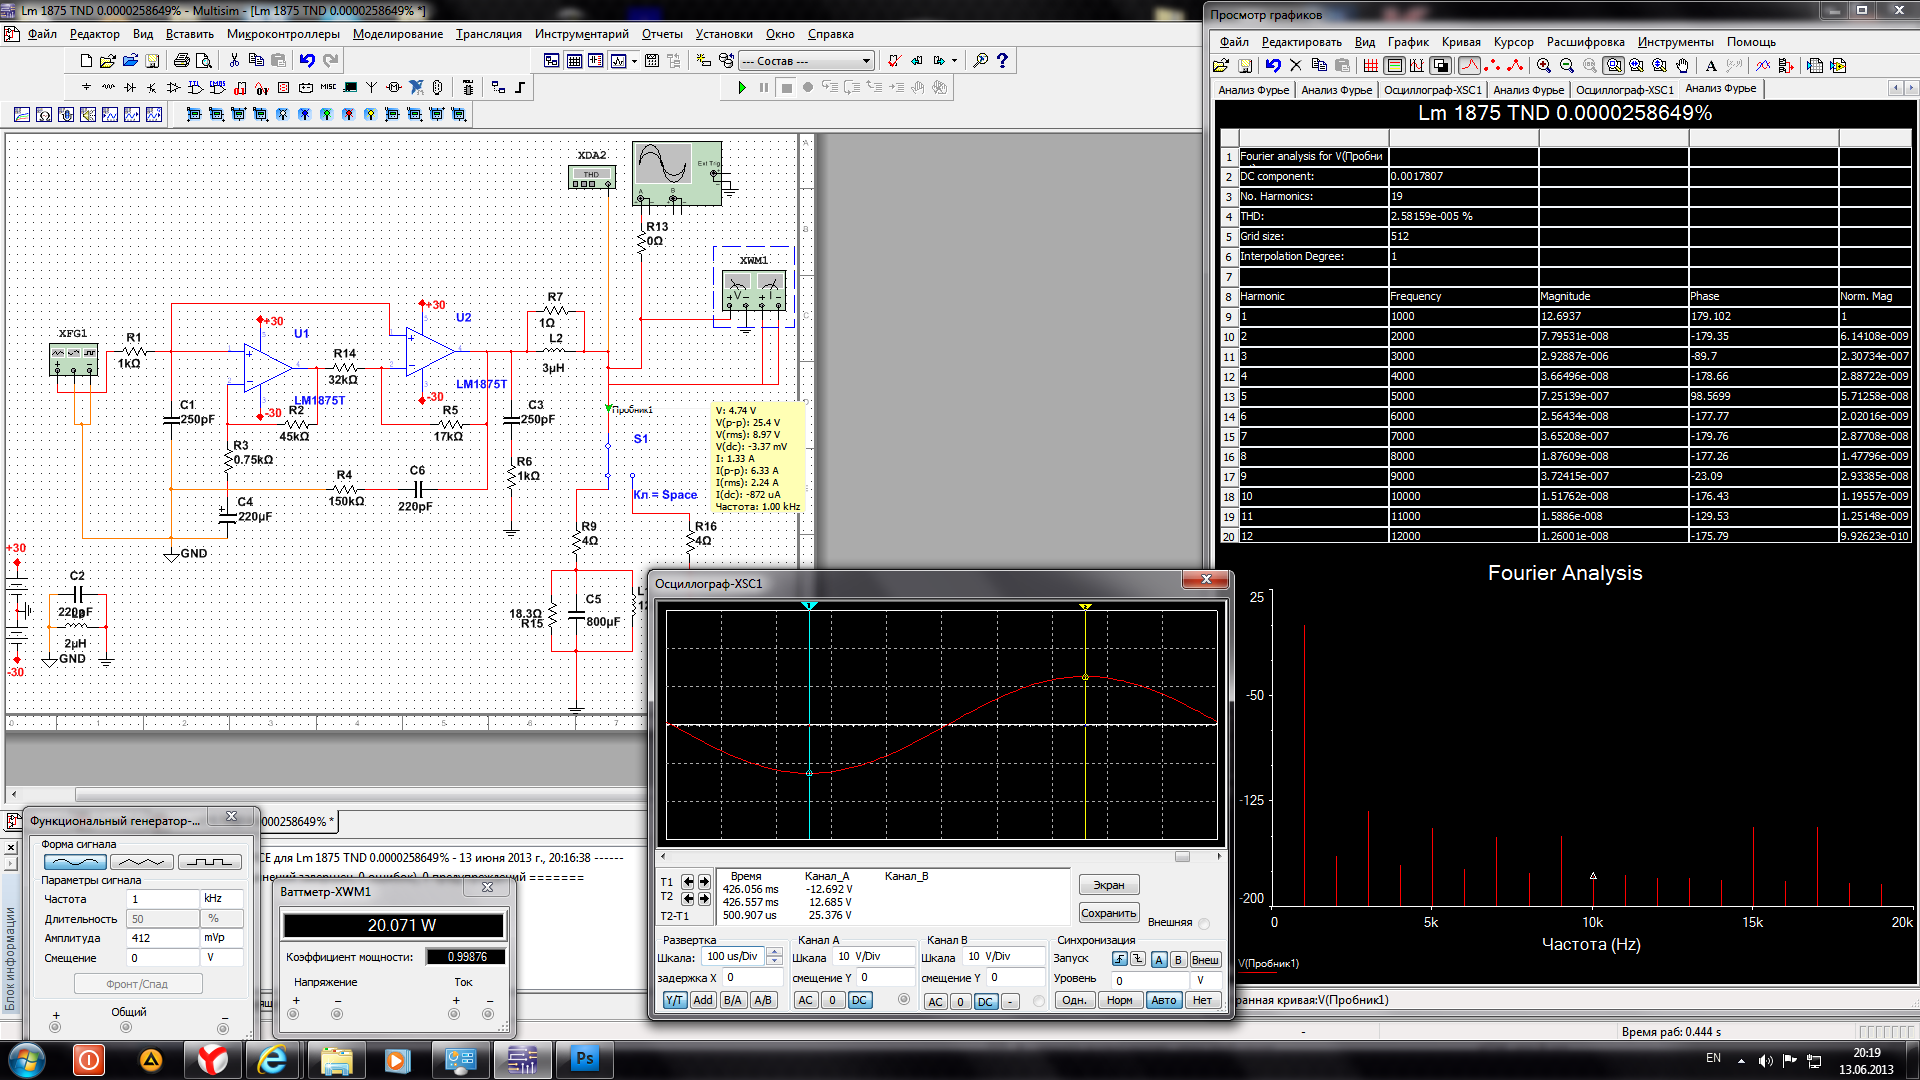Pause the simulation
Viewport: 1920px width, 1080px height.
point(764,88)
